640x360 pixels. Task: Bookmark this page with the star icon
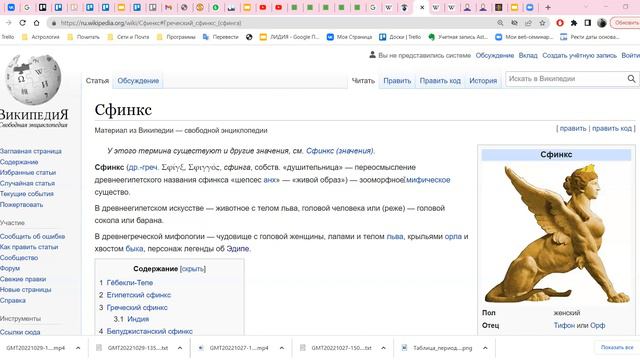542,23
